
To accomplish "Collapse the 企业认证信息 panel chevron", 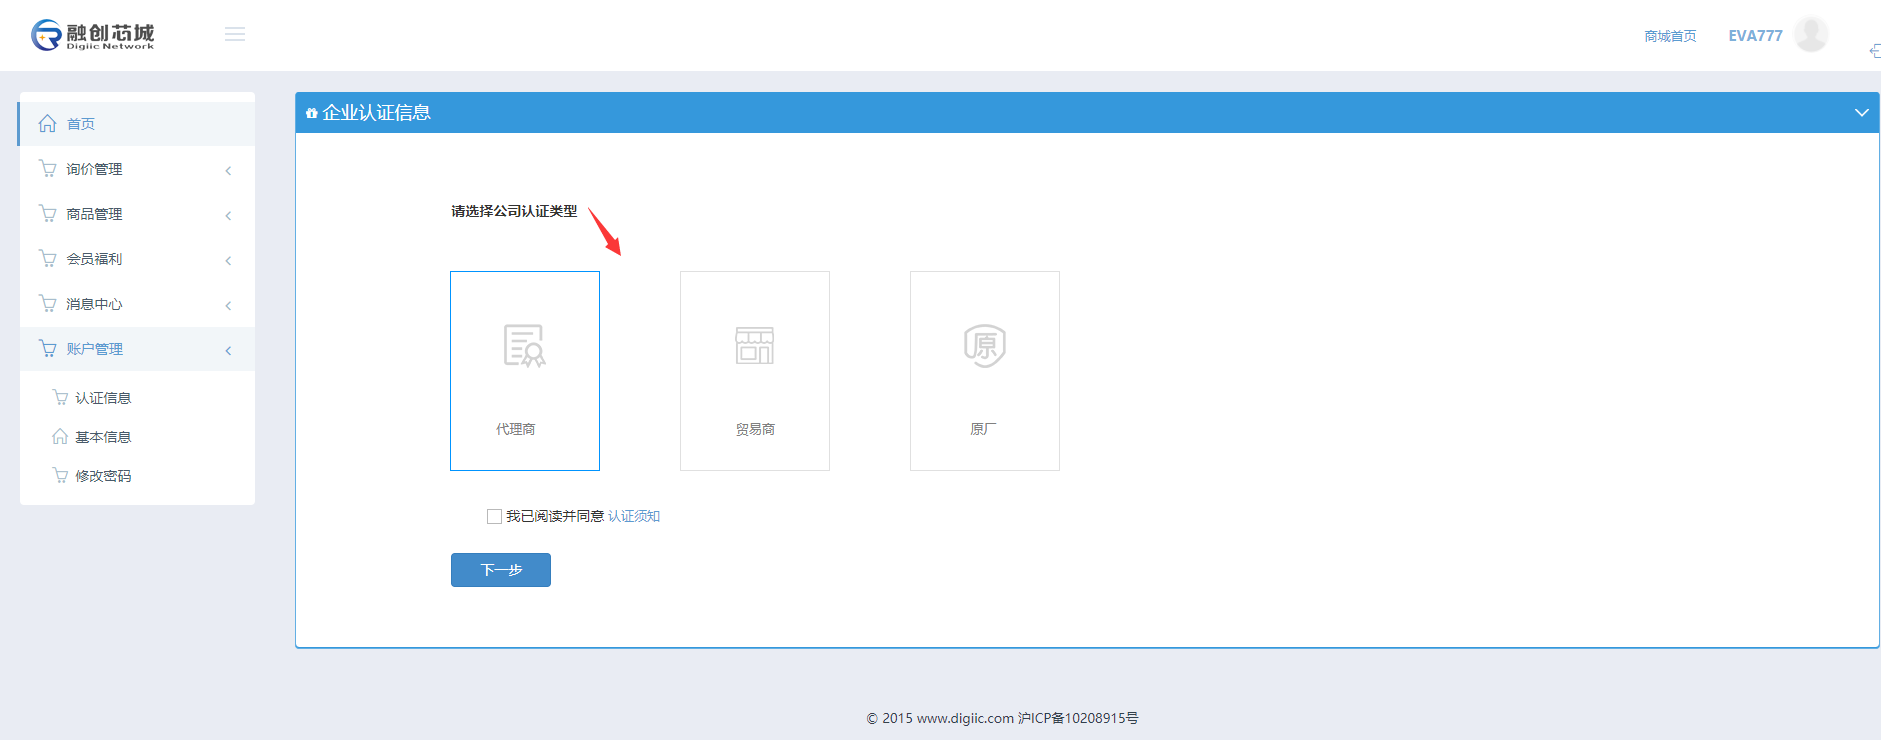I will click(x=1861, y=113).
